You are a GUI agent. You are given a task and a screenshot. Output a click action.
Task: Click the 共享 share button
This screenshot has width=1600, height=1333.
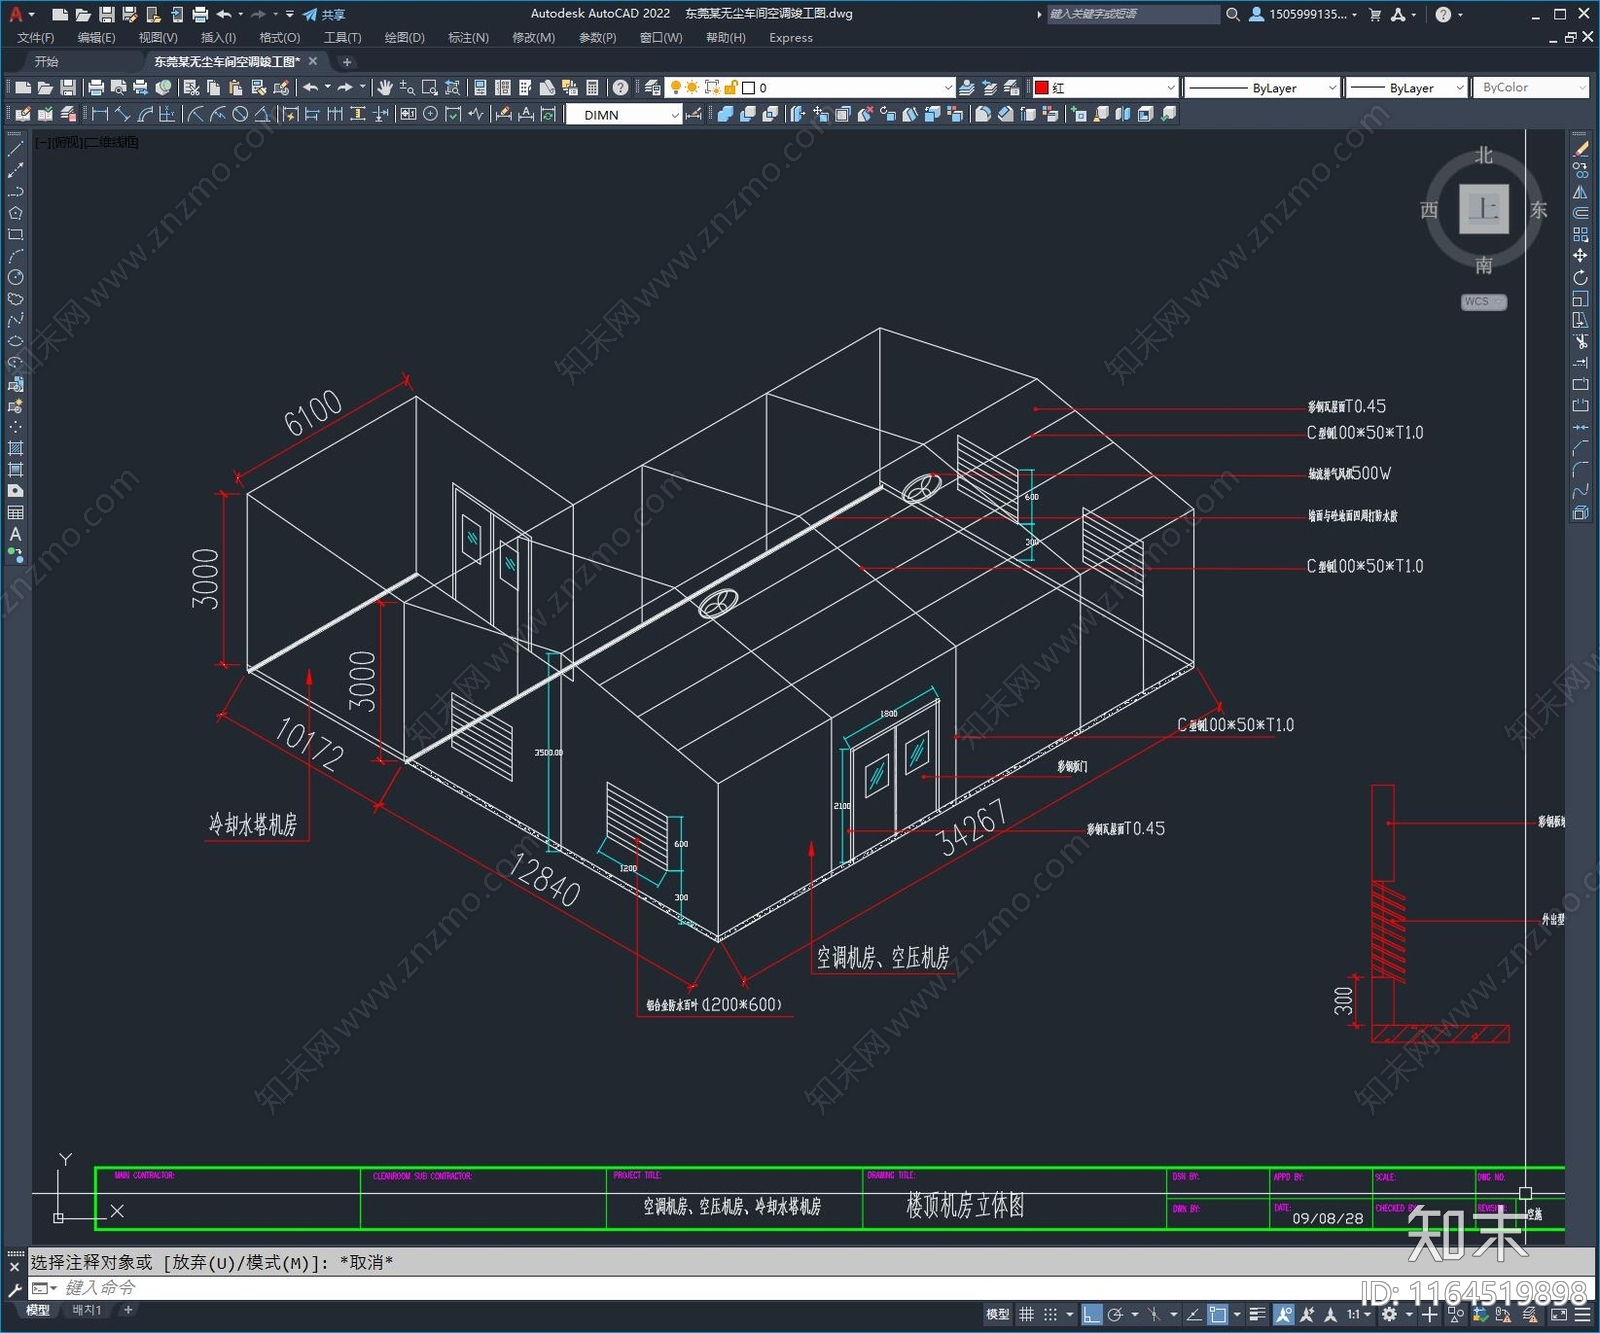[324, 14]
